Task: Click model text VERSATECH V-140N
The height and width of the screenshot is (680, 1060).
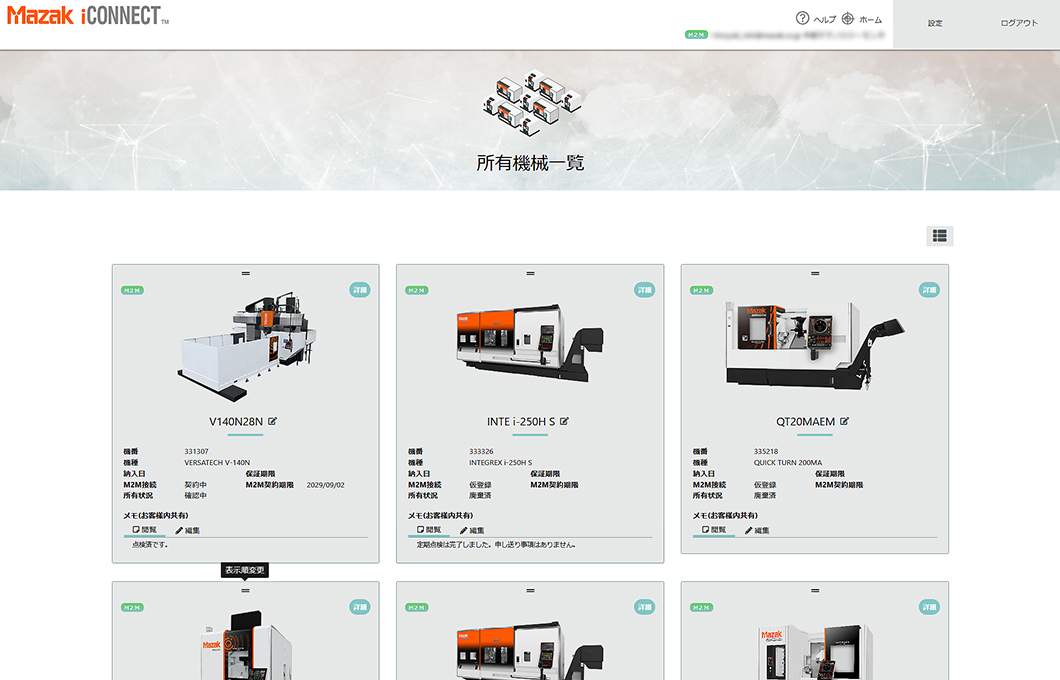Action: coord(217,463)
